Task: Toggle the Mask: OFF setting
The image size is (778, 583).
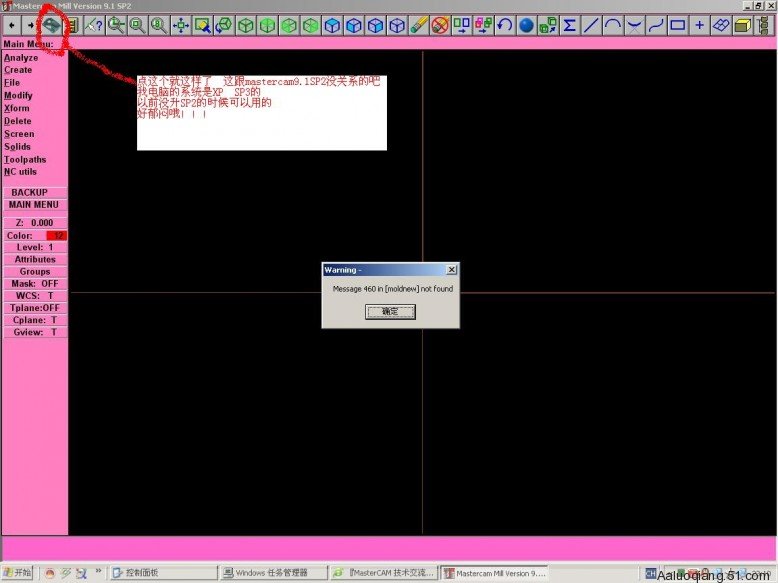Action: (x=35, y=284)
